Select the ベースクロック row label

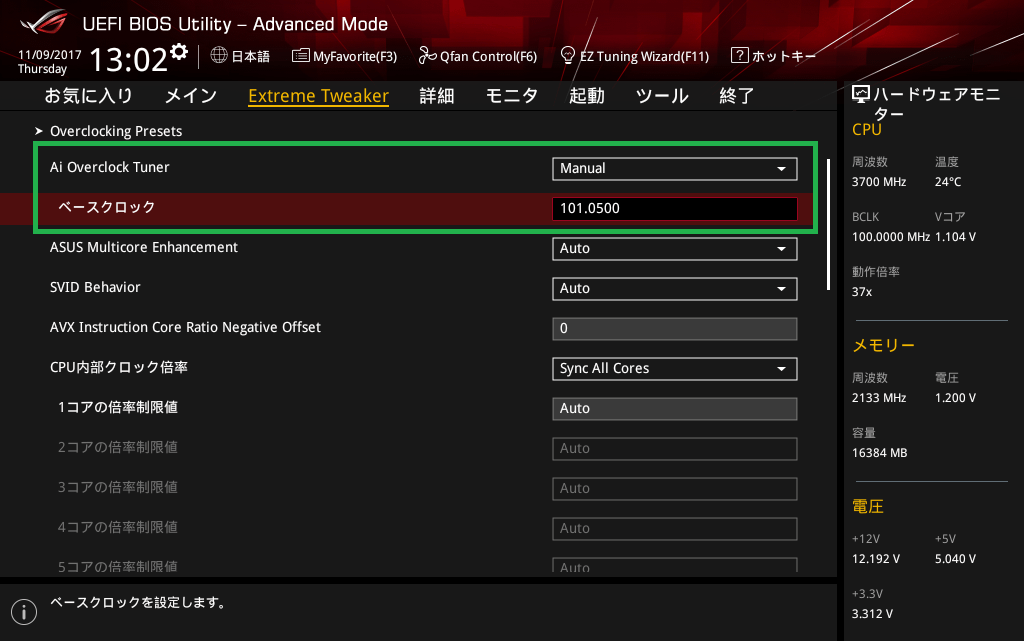pos(106,208)
